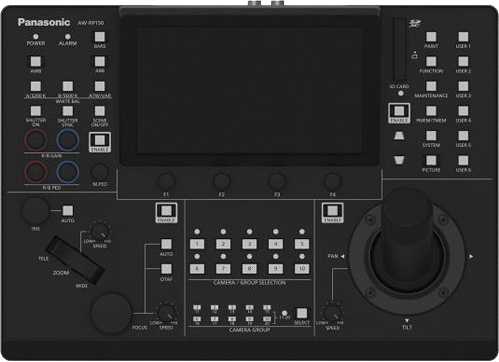
Task: Push the BARS button
Action: [99, 37]
